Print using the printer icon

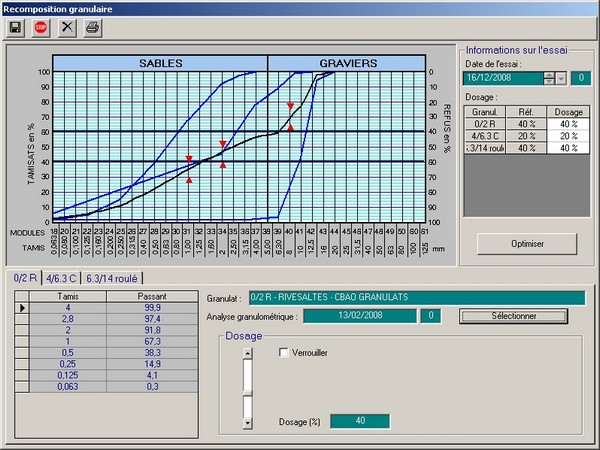point(93,28)
